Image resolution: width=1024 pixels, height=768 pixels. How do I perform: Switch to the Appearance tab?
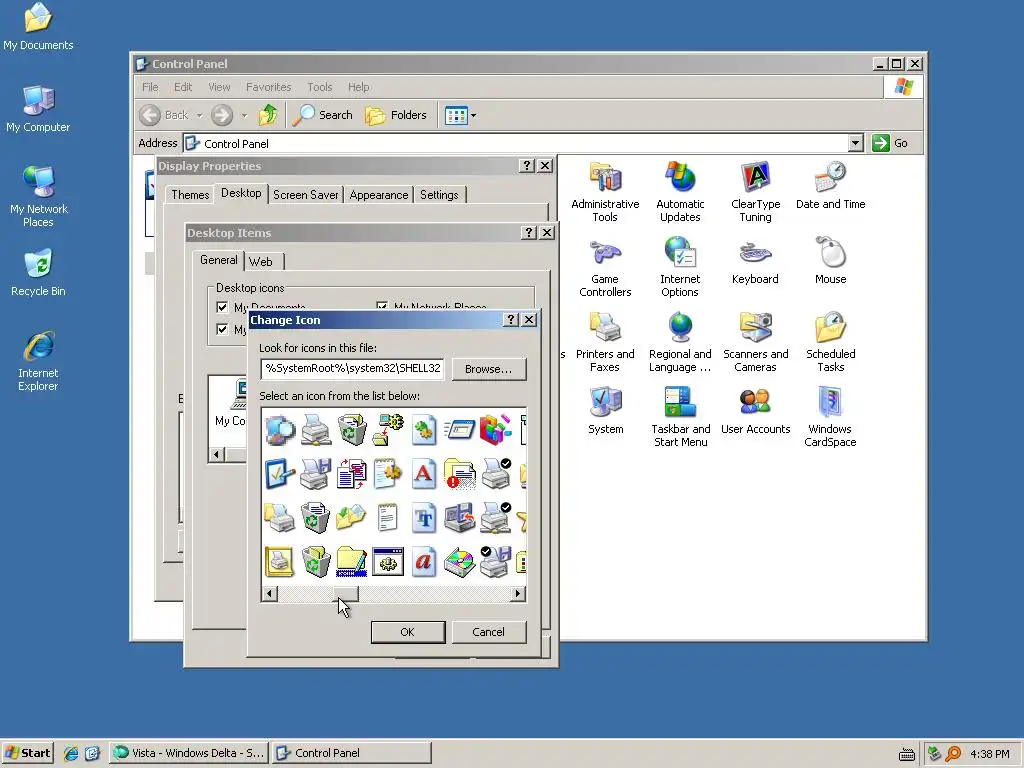379,195
